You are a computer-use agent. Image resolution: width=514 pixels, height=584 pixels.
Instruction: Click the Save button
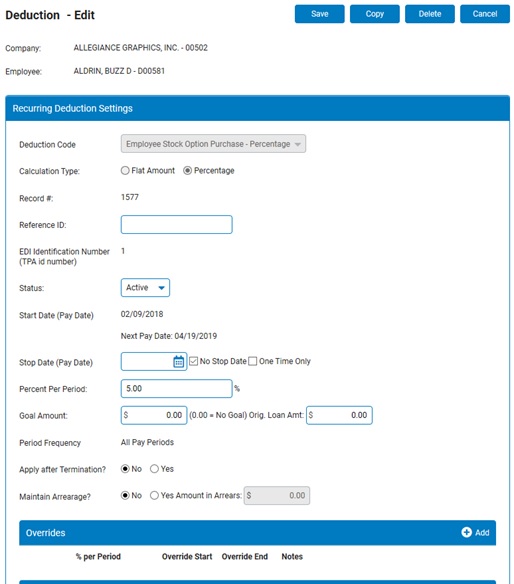tap(320, 14)
